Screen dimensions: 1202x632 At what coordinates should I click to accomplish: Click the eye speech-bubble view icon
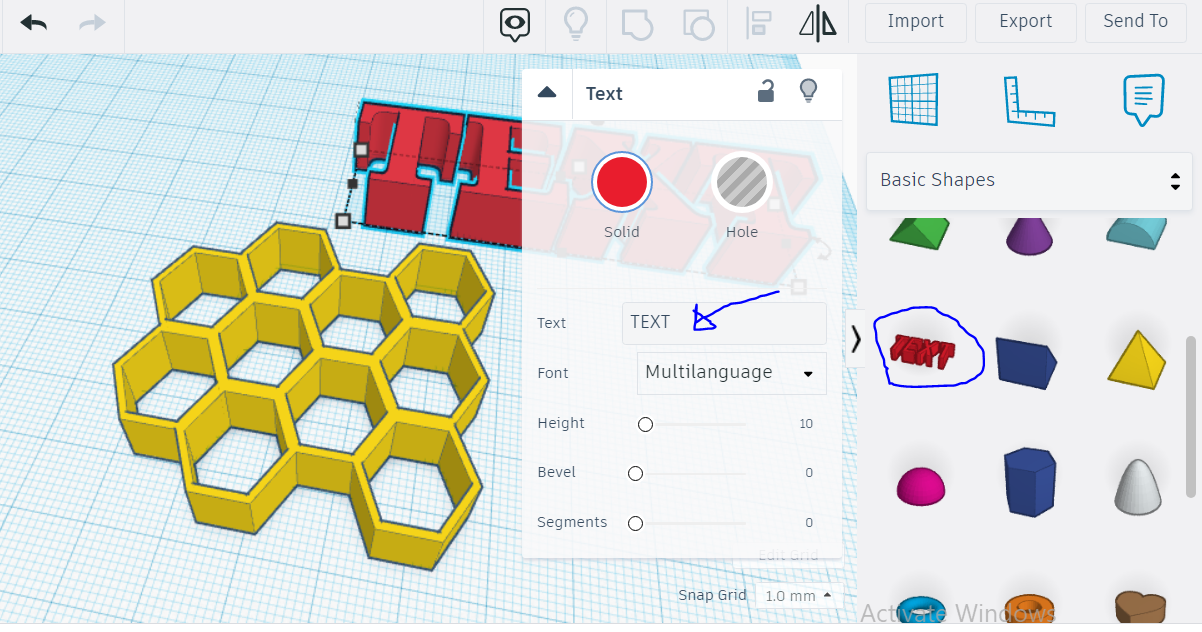pos(515,23)
